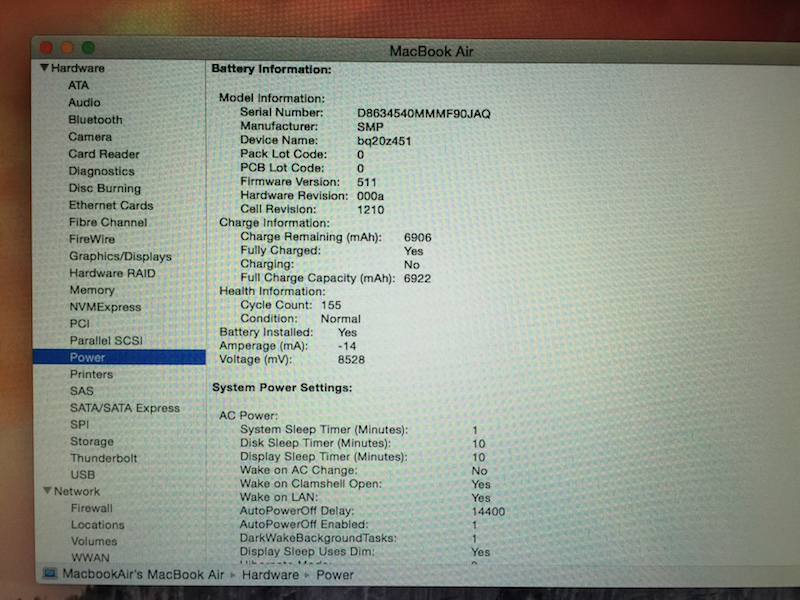Click Power in the bottom path bar

coord(335,575)
